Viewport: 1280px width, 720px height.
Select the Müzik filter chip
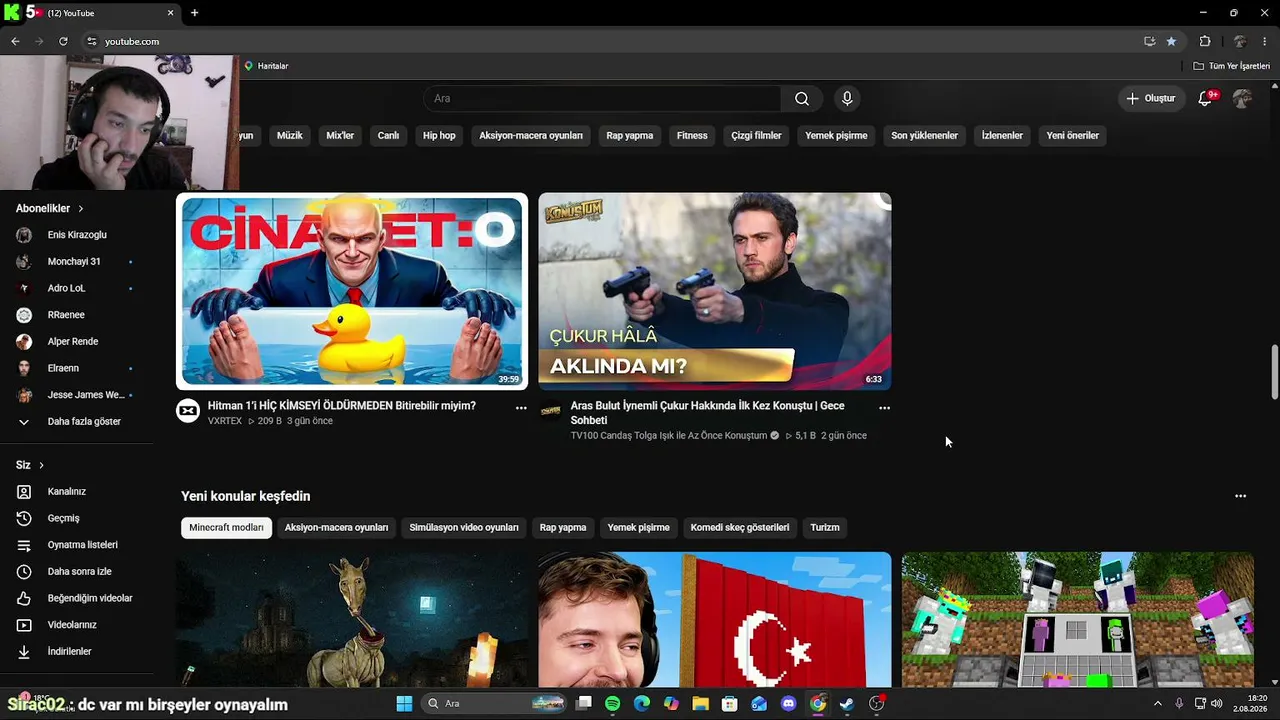pos(289,135)
